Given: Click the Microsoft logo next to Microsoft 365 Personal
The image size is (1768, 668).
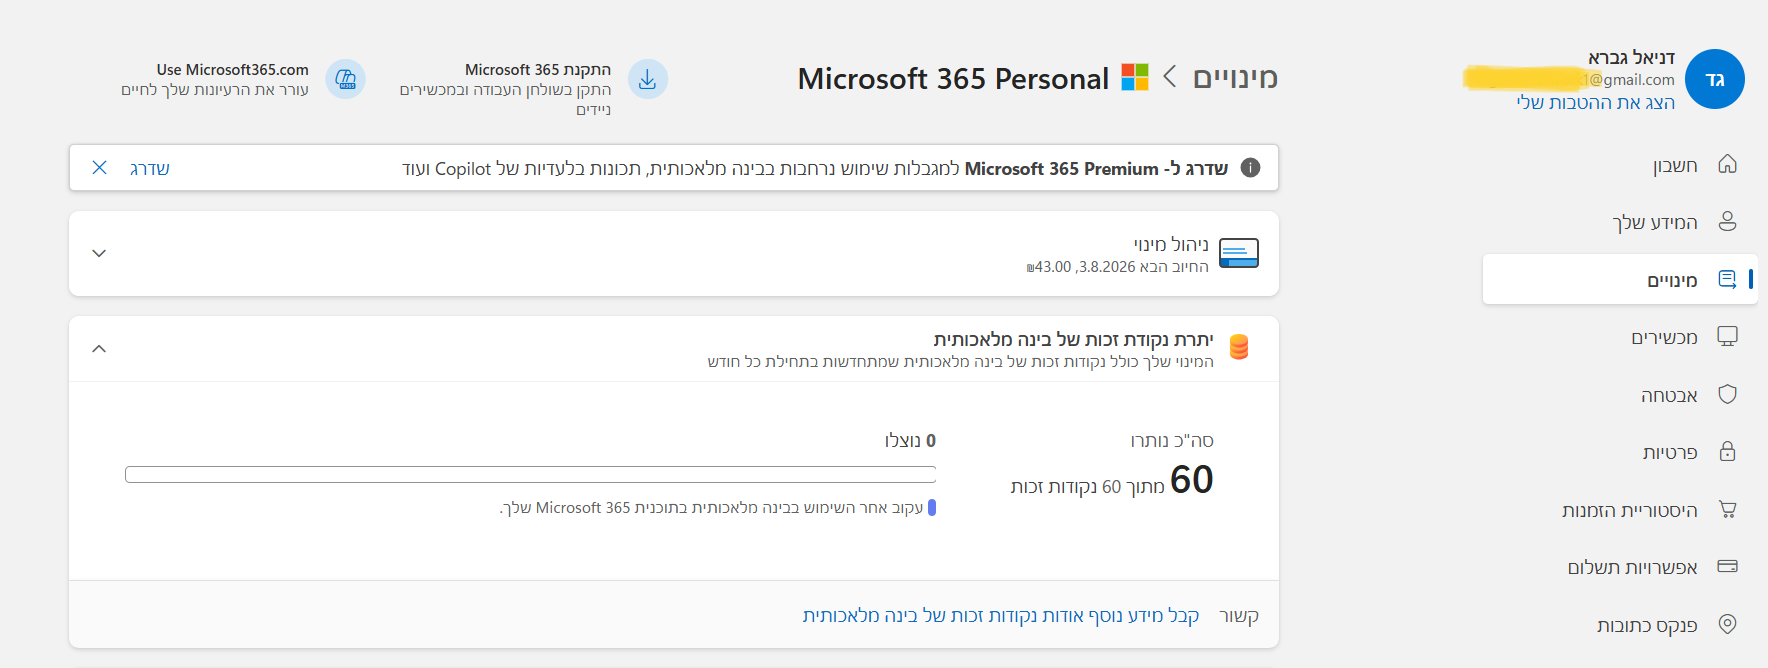Looking at the screenshot, I should click(x=1135, y=77).
